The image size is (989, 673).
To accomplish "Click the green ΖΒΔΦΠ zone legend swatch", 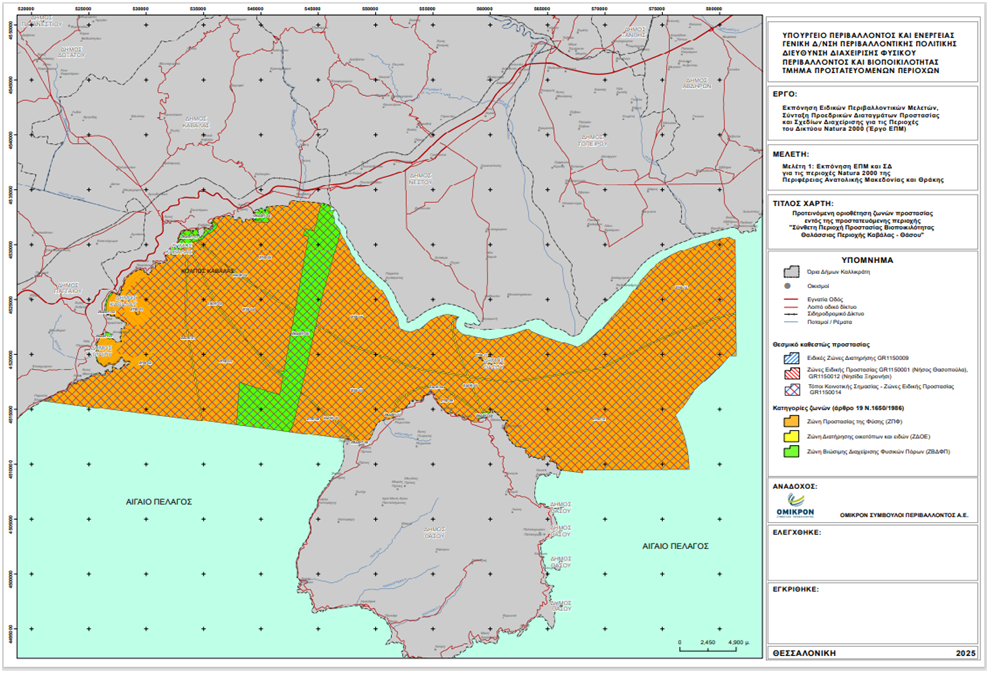I will 789,453.
